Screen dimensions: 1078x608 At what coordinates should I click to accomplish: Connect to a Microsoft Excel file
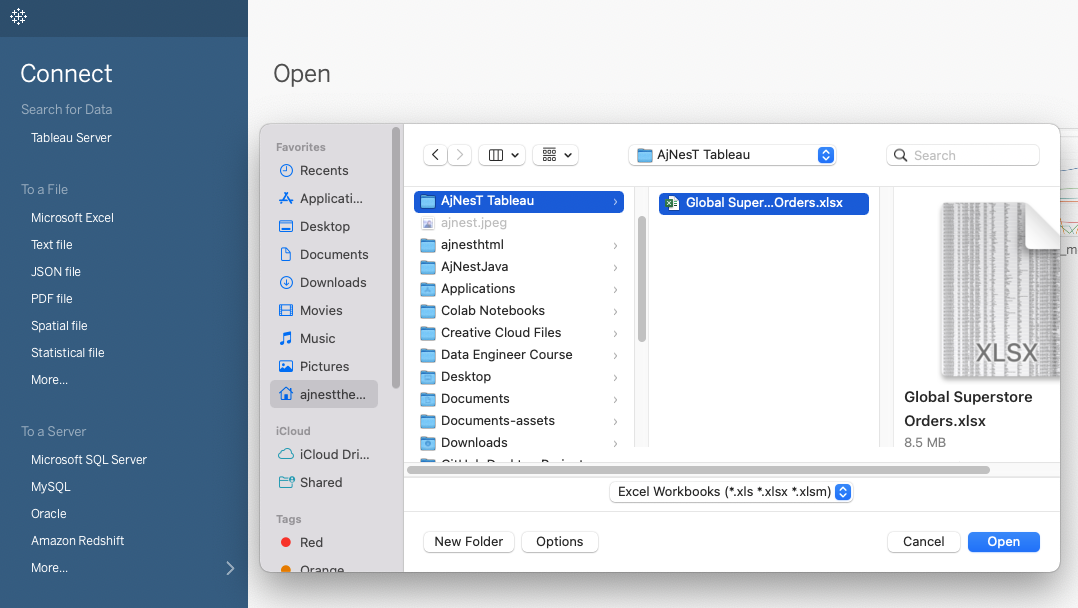pyautogui.click(x=72, y=218)
